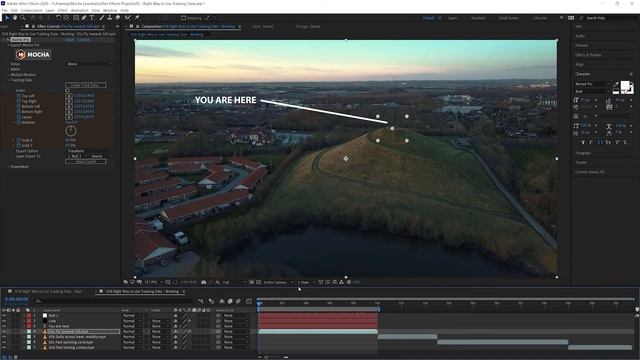Open the Export Option dropdown

(x=89, y=151)
